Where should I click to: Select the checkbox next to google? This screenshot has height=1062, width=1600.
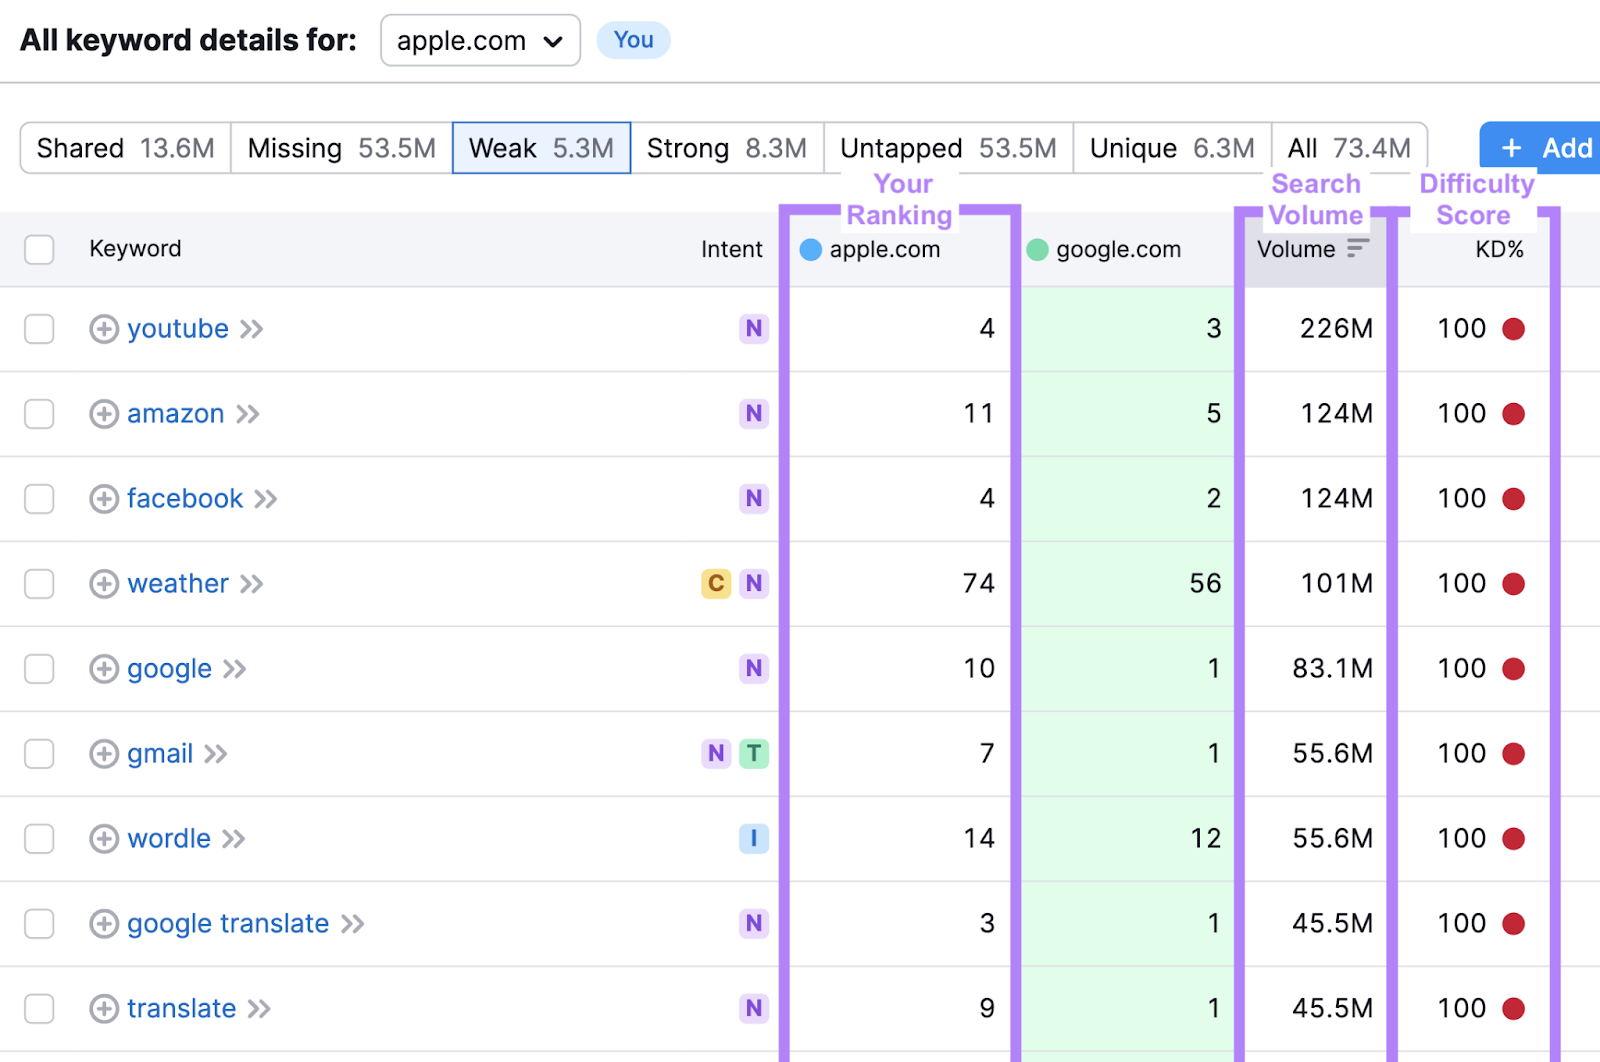click(x=39, y=668)
